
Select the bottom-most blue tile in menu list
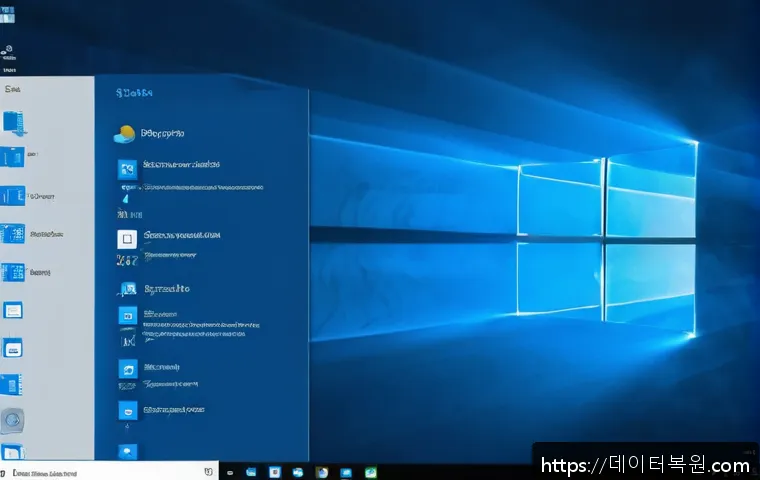tap(126, 452)
